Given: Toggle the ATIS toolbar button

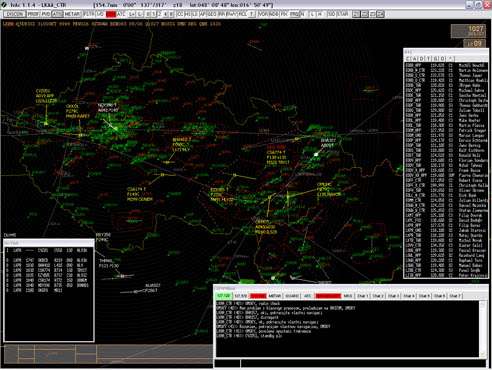Looking at the screenshot, I should pyautogui.click(x=57, y=14).
